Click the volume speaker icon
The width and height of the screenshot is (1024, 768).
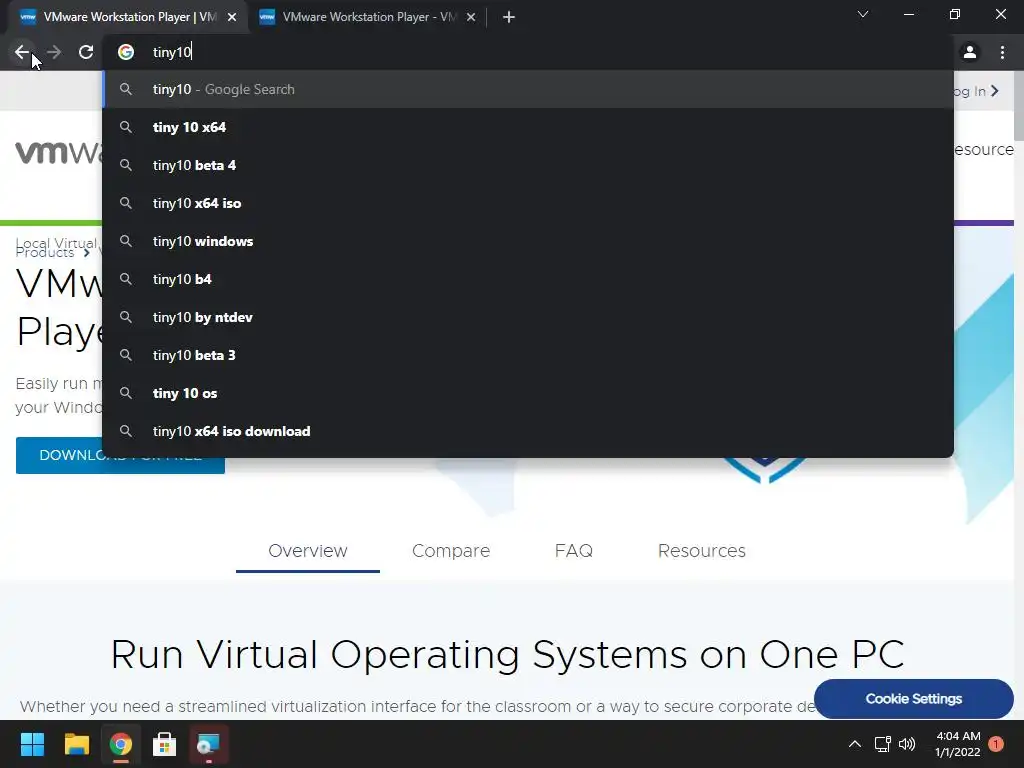pos(907,744)
